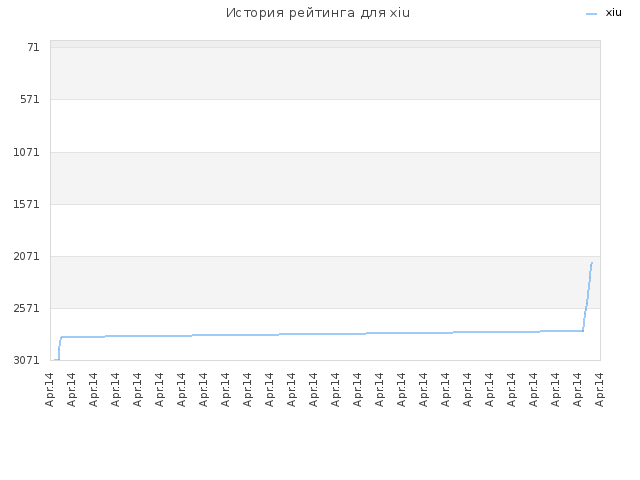Click the 2071 y-axis label
This screenshot has height=480, width=640.
27,257
